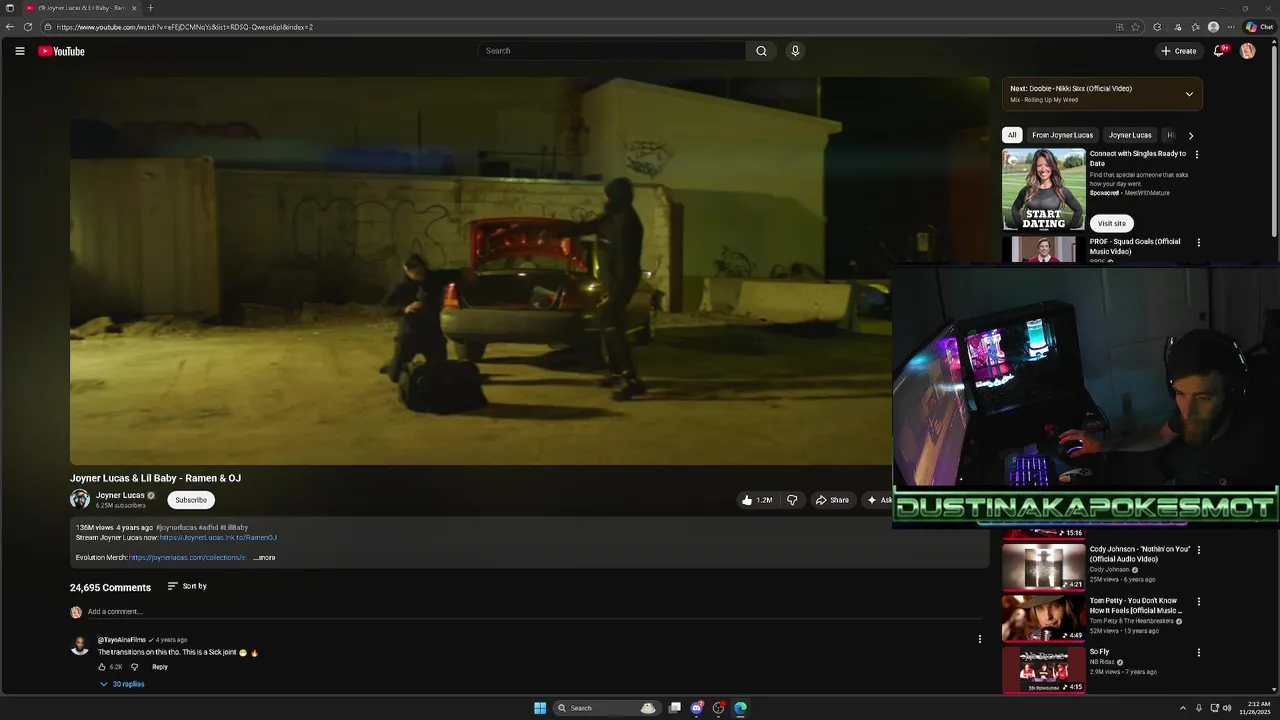
Task: Select the From Joyner Lucas chip
Action: click(1063, 135)
